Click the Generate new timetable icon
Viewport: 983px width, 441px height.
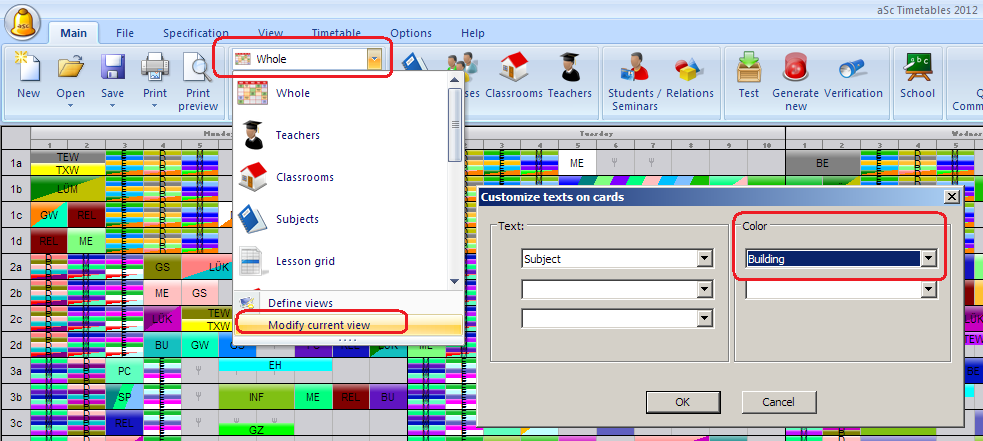click(796, 69)
